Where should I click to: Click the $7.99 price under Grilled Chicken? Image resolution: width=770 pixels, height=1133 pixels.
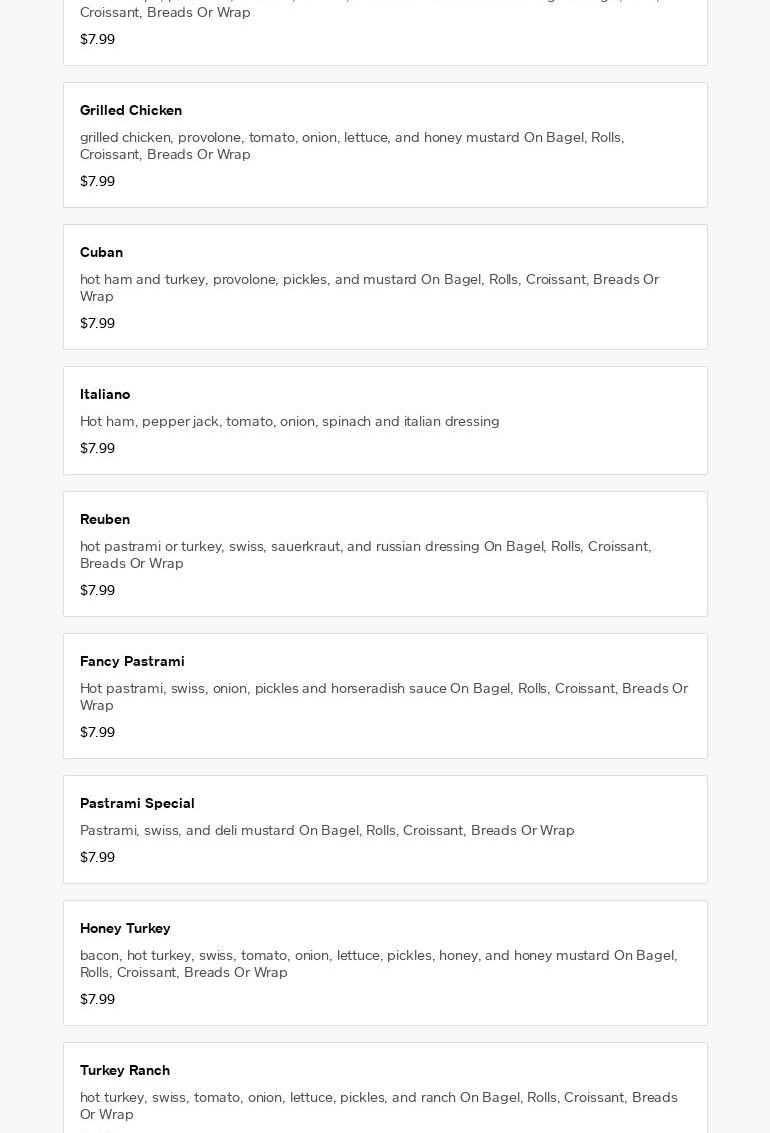[x=97, y=181]
